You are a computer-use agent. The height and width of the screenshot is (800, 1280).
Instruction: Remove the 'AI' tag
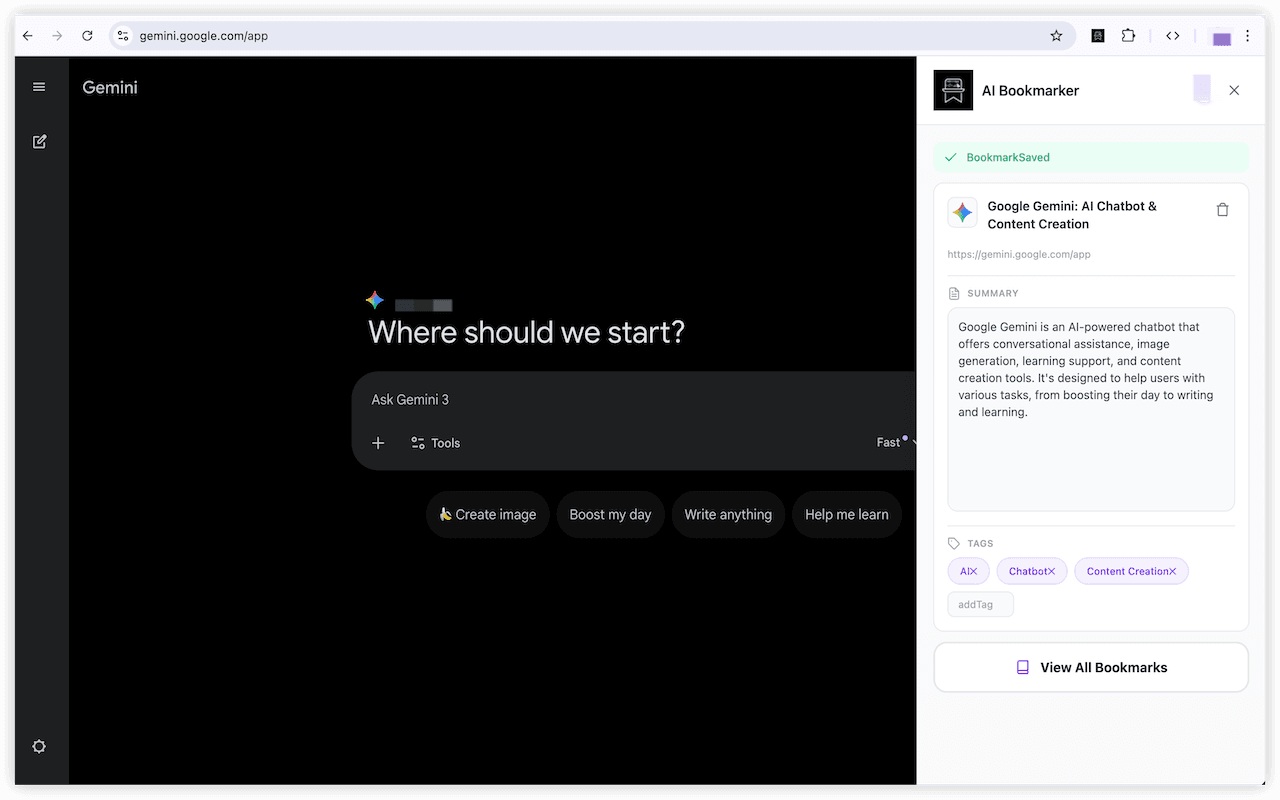click(975, 570)
